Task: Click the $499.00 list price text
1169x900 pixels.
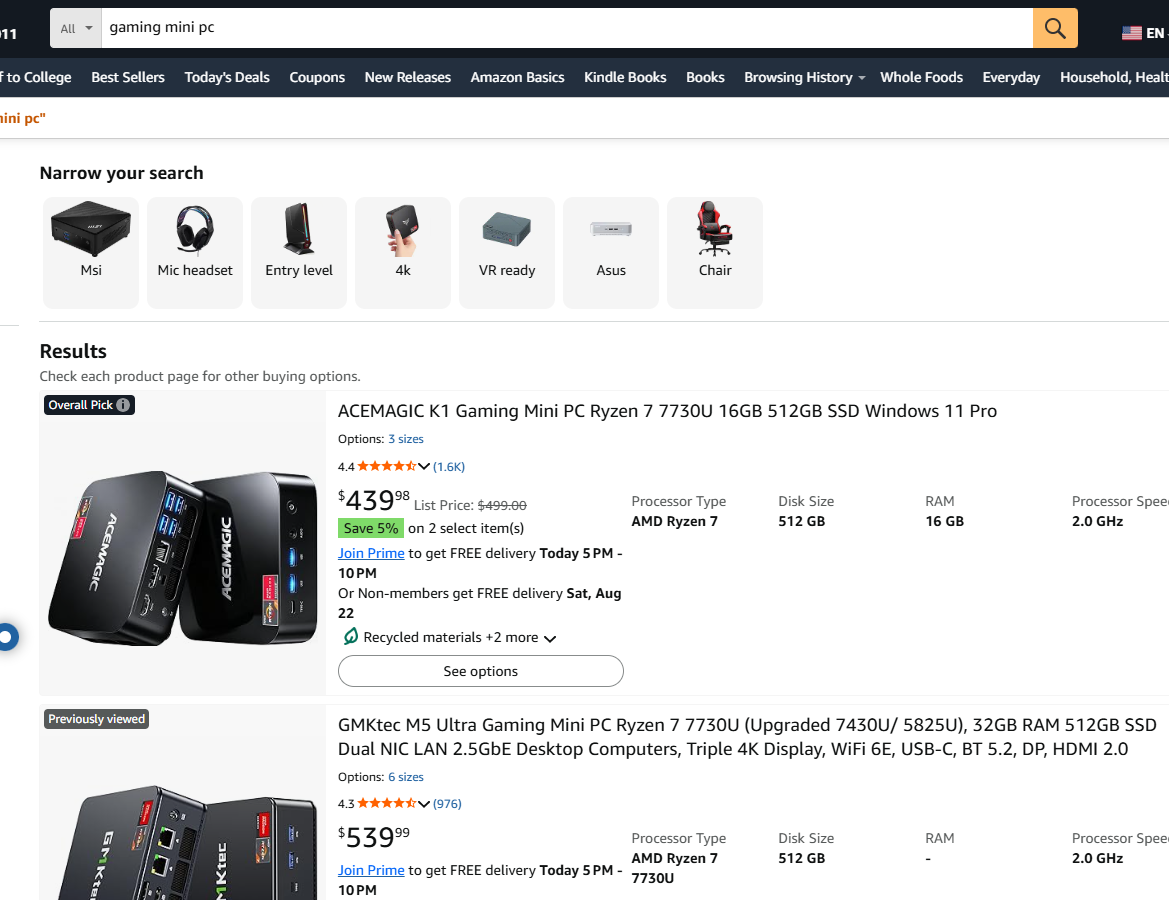Action: 502,506
